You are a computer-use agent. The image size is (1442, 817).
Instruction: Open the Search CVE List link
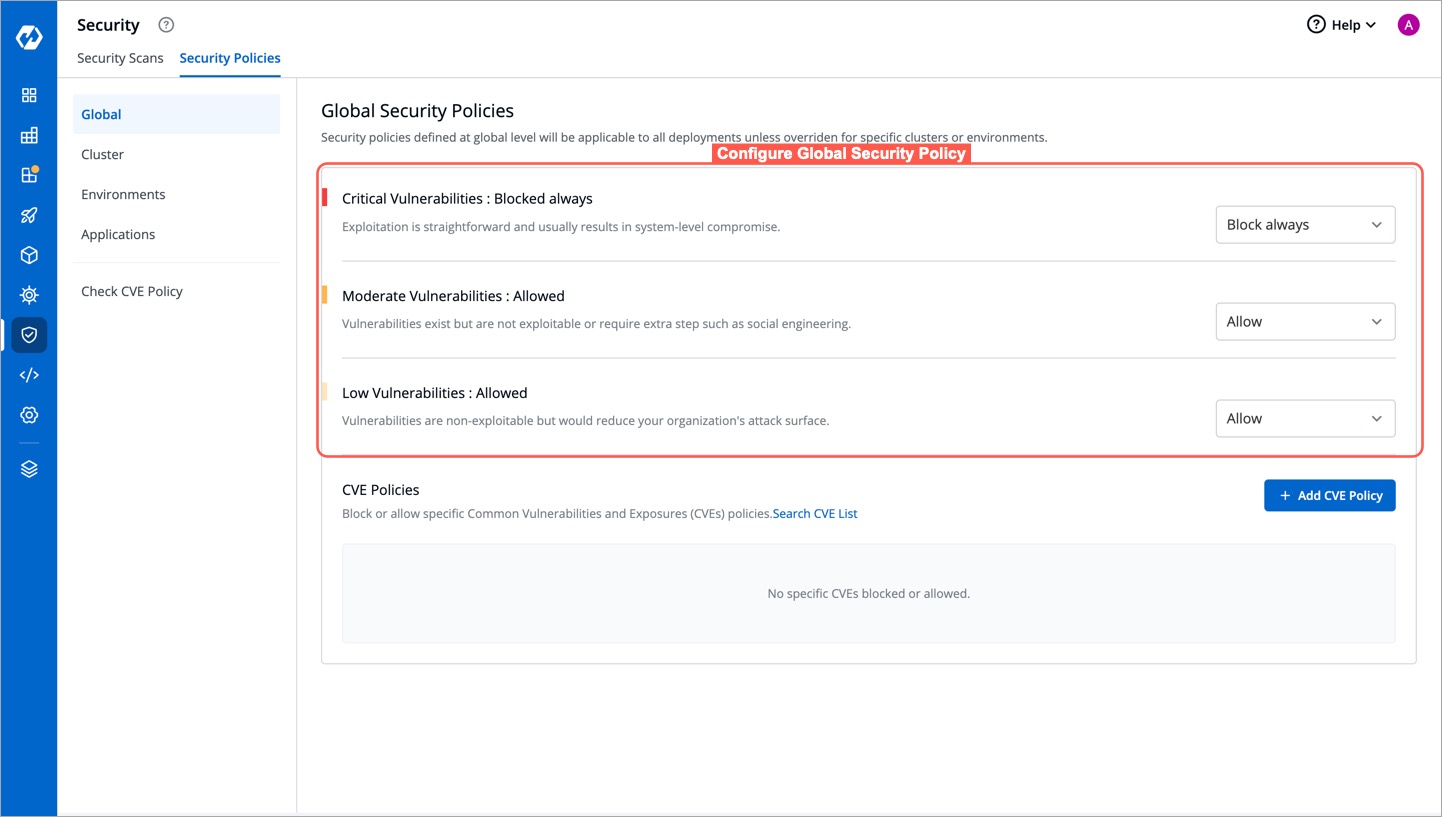pyautogui.click(x=814, y=513)
